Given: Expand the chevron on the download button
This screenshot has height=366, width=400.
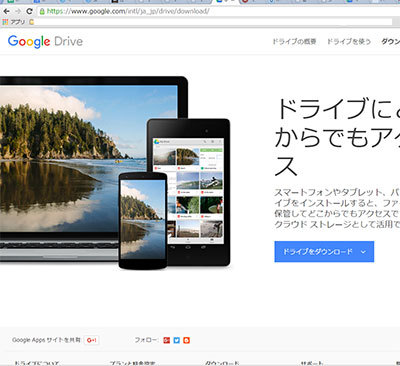Looking at the screenshot, I should 363,252.
